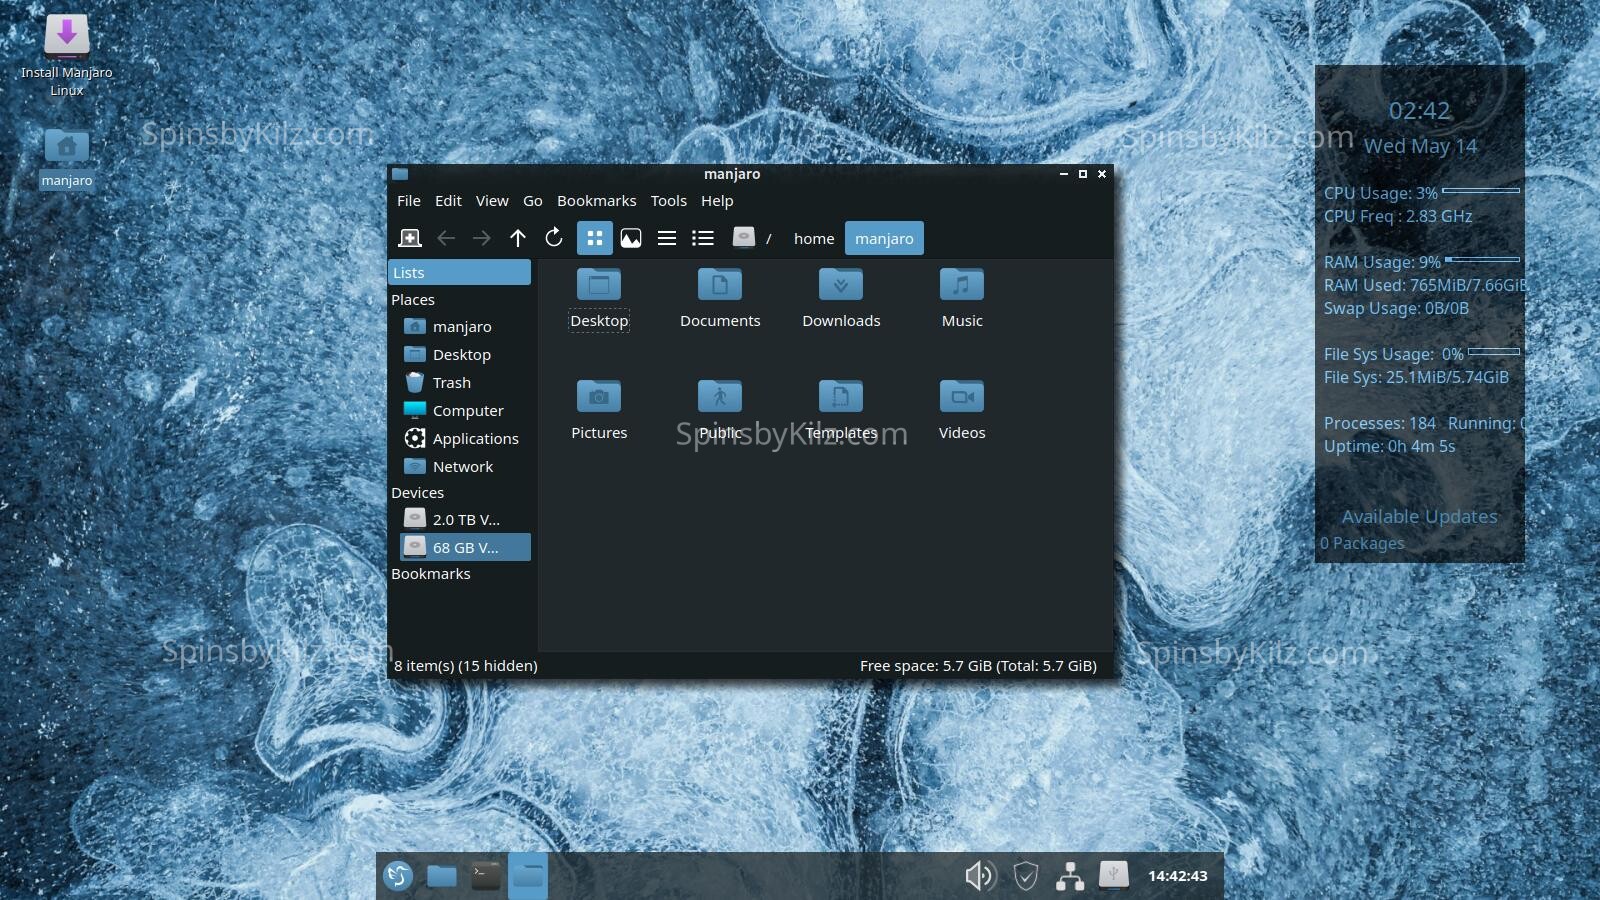Go up to parent folder

coord(518,238)
